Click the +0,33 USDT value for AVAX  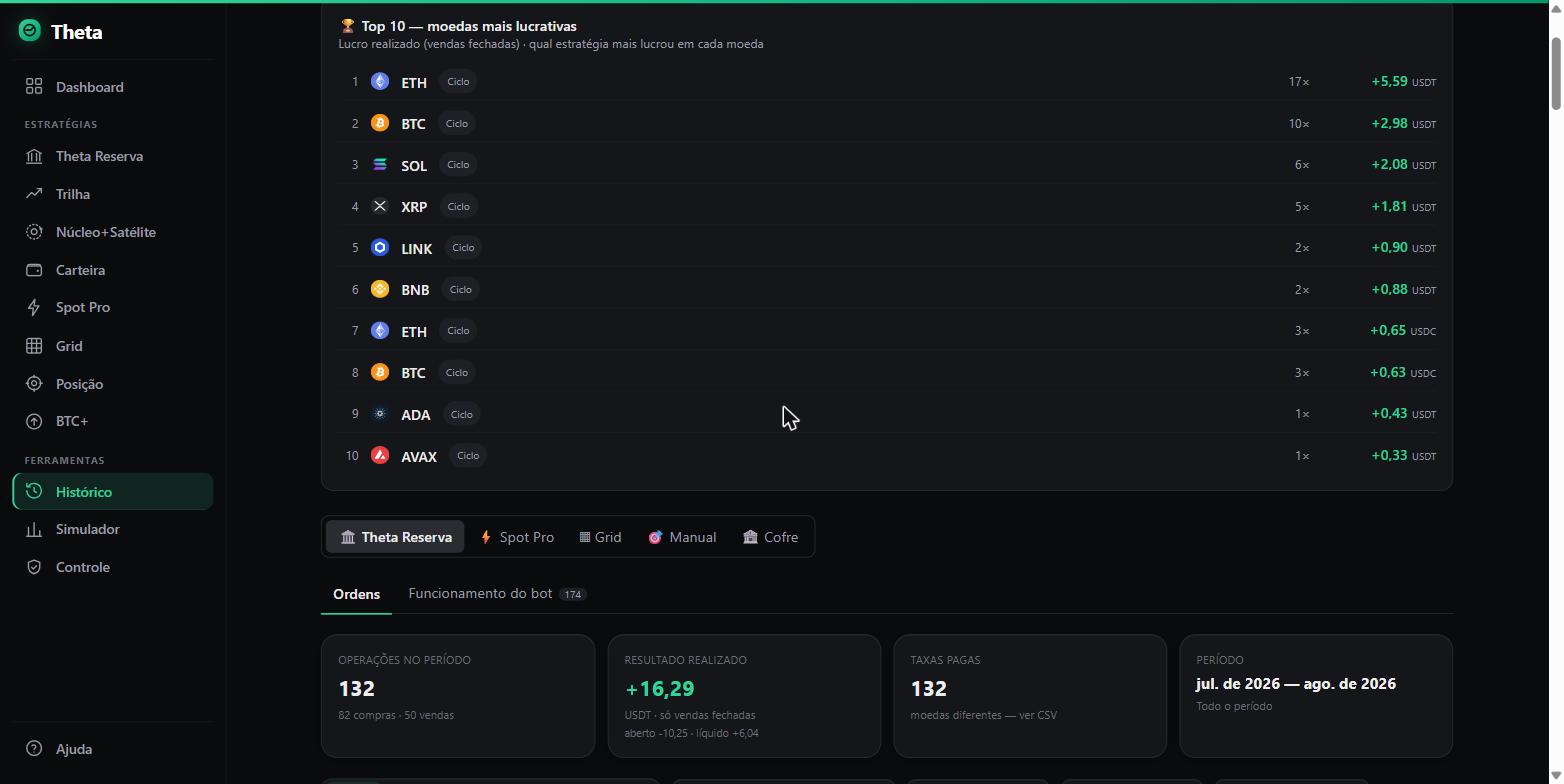[x=1403, y=455]
